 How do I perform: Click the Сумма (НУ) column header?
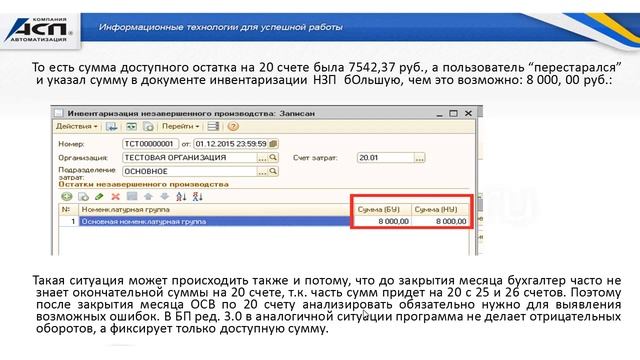440,209
